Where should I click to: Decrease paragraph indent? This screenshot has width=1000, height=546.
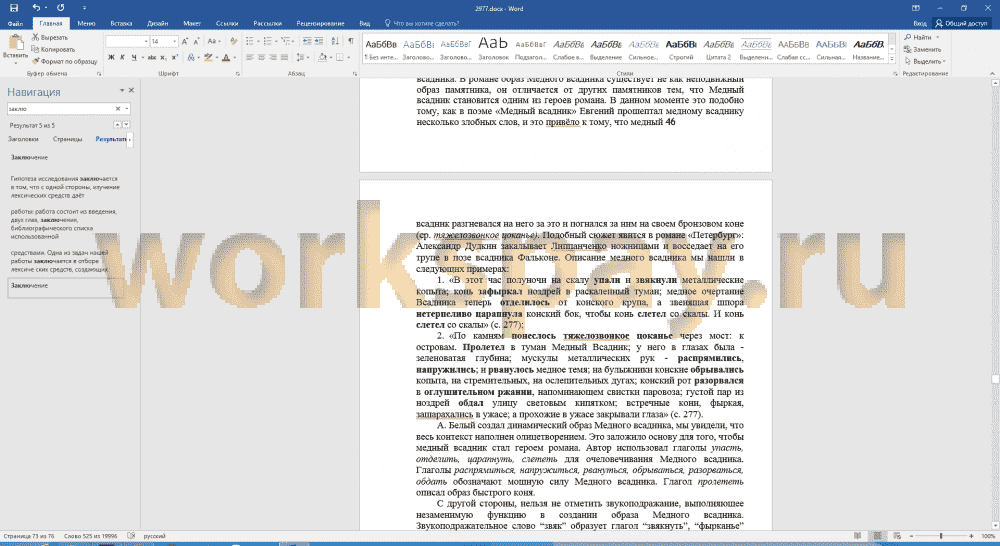coord(307,41)
